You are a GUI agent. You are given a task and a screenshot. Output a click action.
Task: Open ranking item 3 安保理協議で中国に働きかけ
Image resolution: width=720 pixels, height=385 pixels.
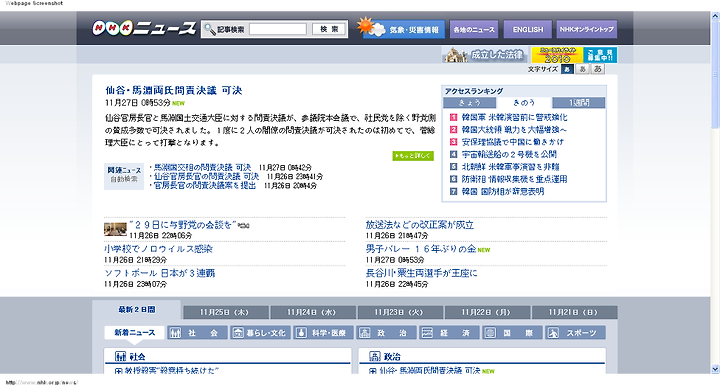tap(512, 142)
